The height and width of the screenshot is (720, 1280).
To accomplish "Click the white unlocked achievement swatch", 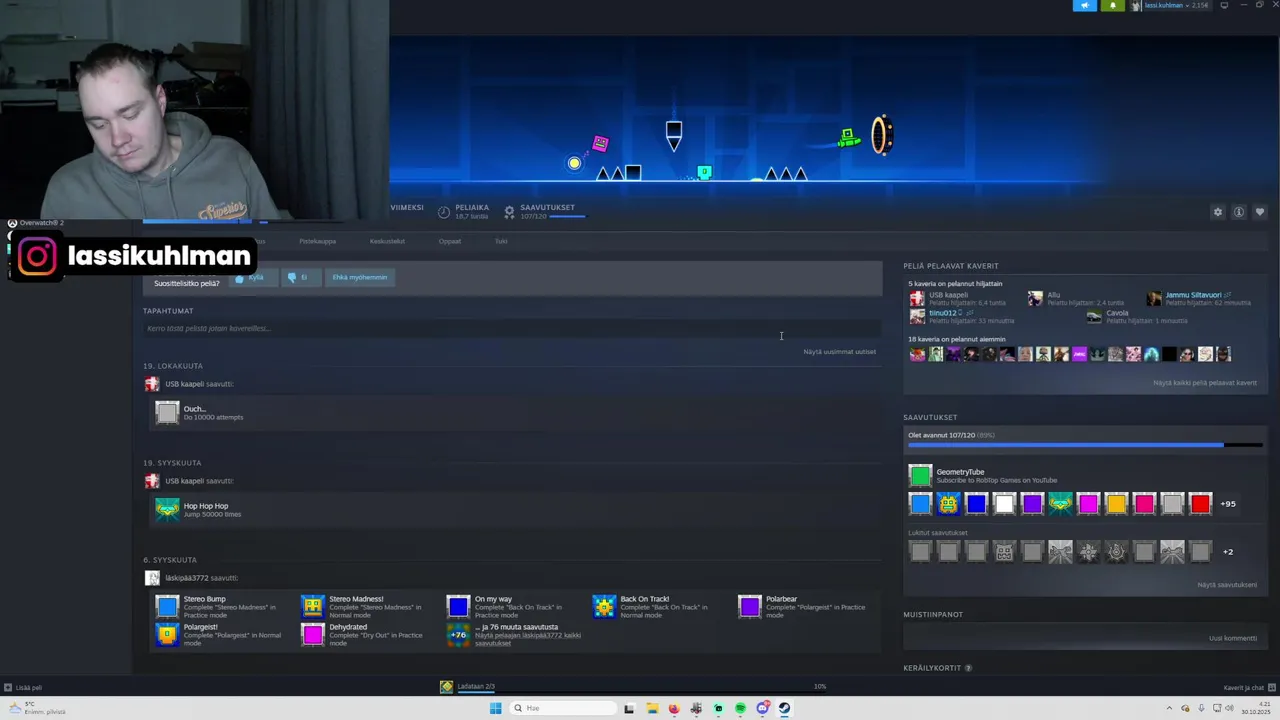I will tap(1004, 504).
